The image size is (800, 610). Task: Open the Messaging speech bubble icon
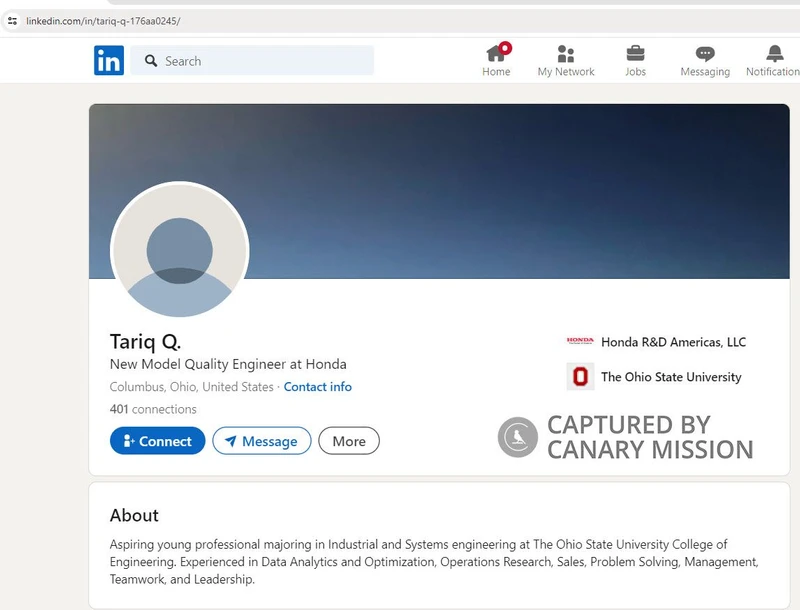click(705, 55)
